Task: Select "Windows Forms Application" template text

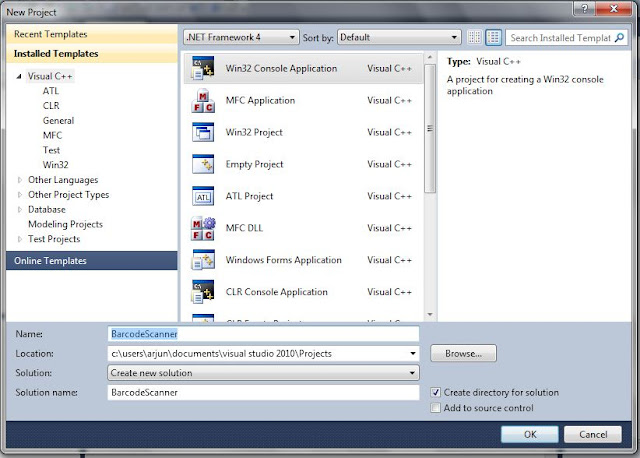Action: [283, 260]
